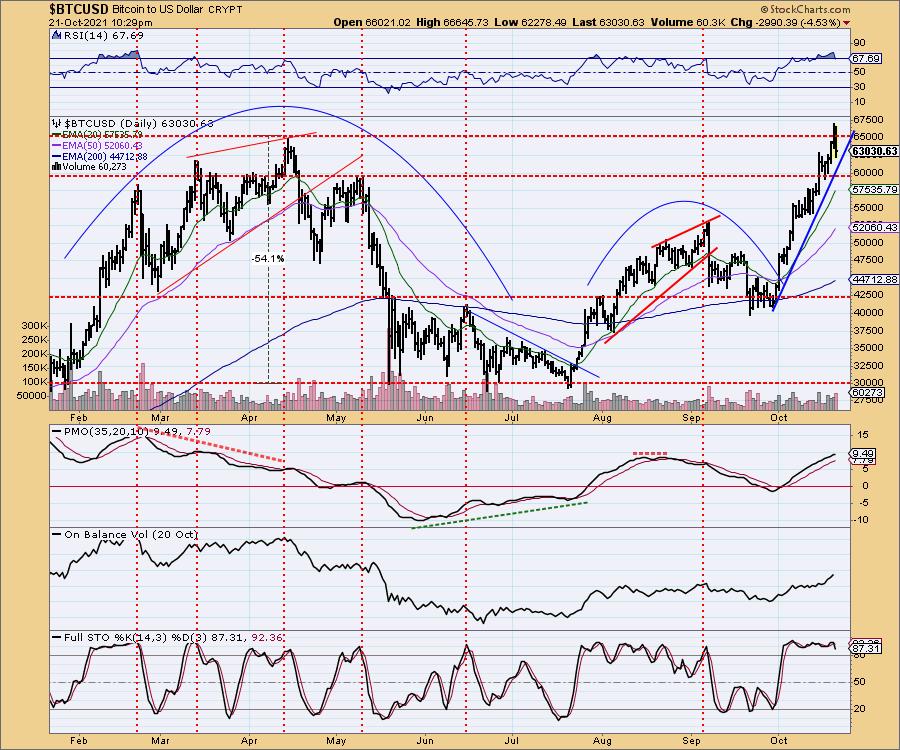This screenshot has width=900, height=750.
Task: Click the CRYPT exchange label
Action: click(224, 10)
